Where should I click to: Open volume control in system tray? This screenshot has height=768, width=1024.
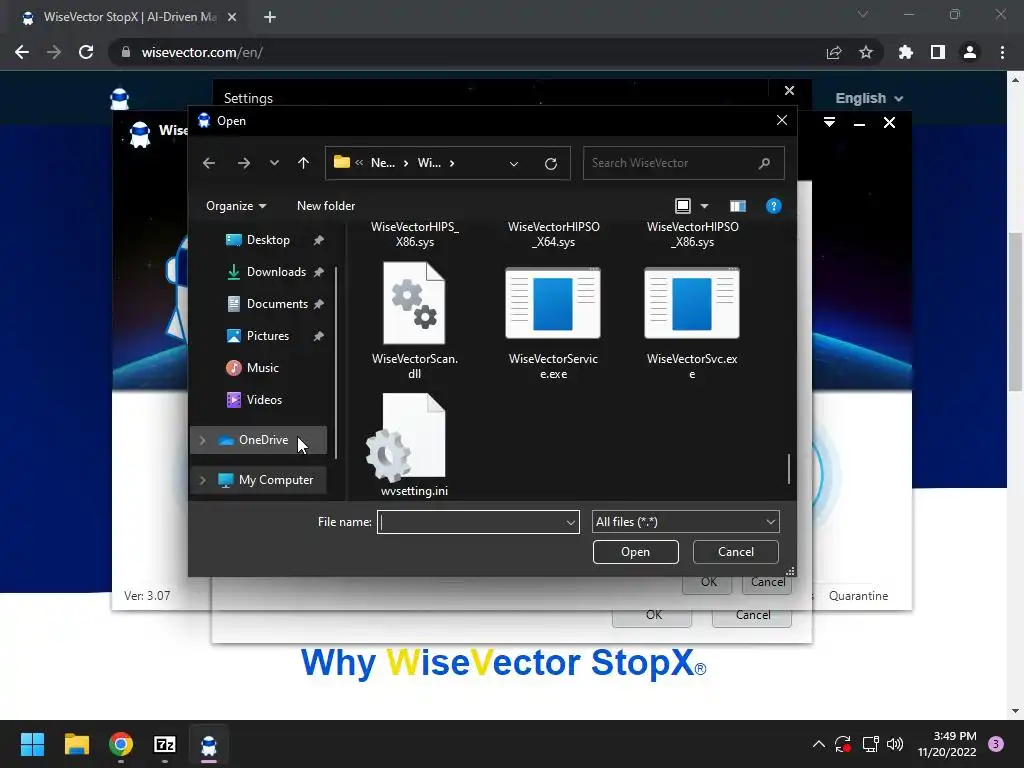(x=895, y=744)
